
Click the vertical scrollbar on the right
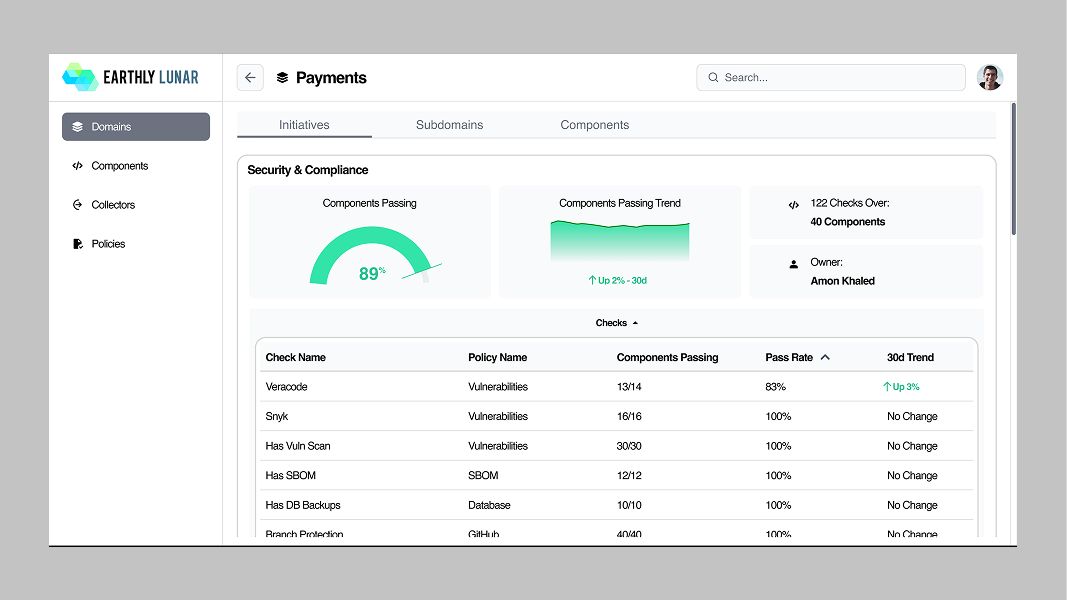click(1013, 169)
